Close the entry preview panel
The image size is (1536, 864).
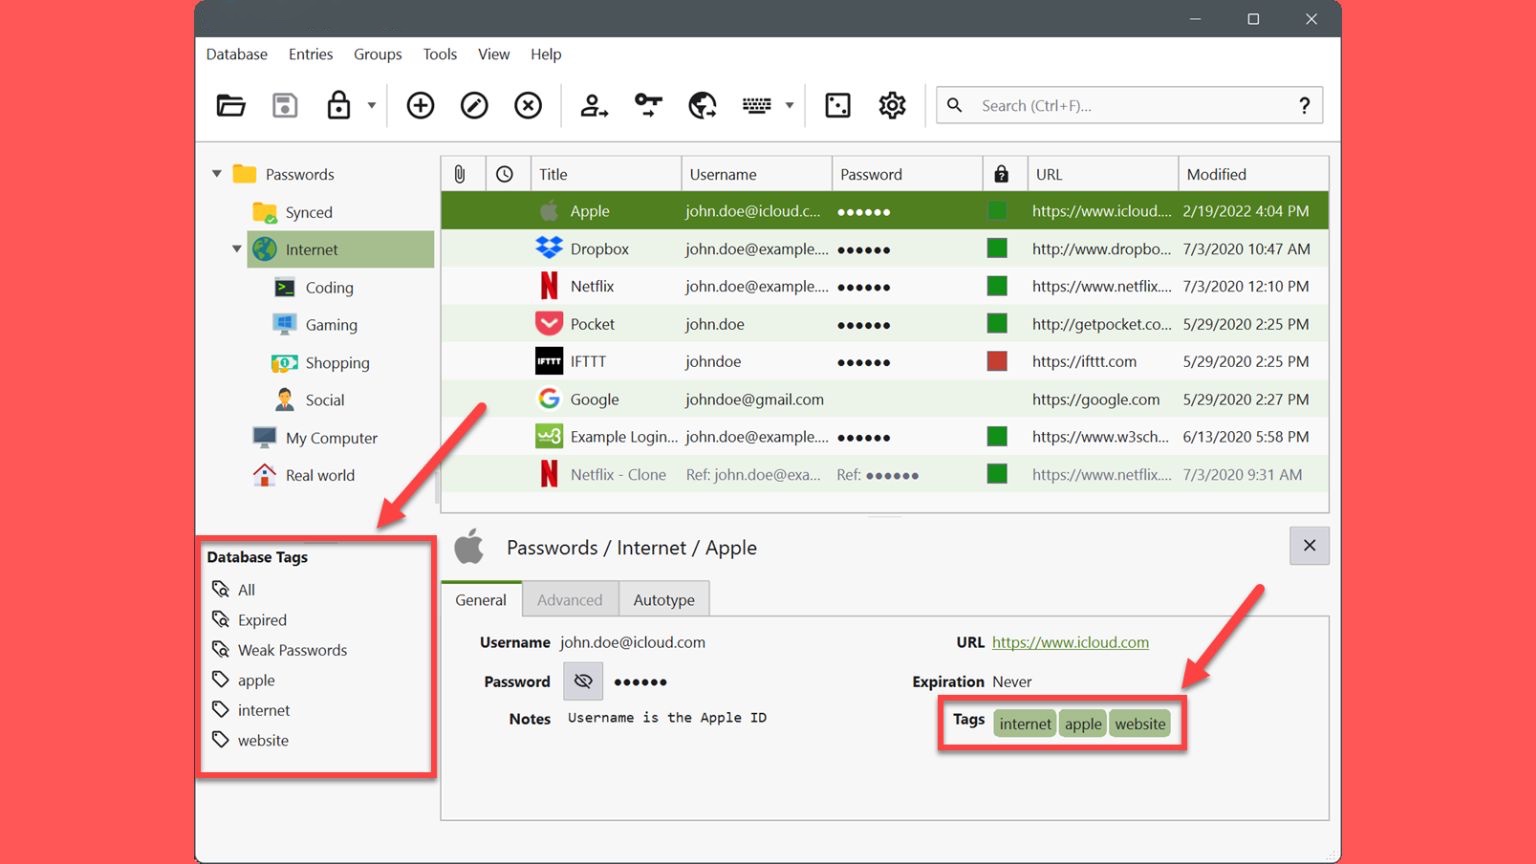pyautogui.click(x=1309, y=545)
